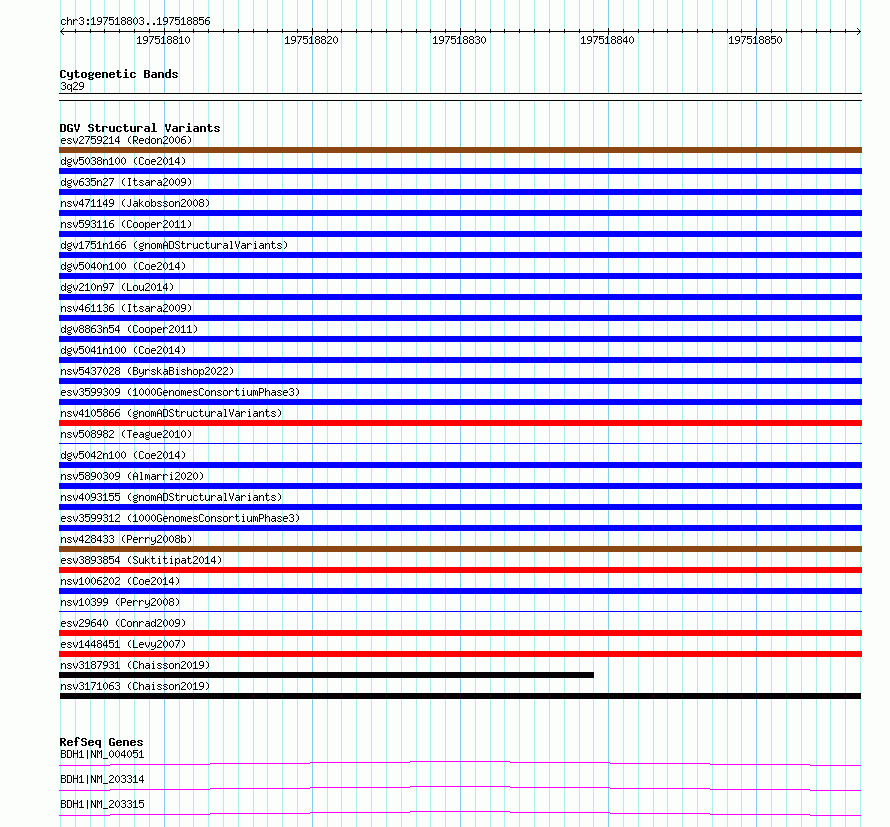Select the magenta line for BDH1|NM_203315
The image size is (890, 827).
pos(460,813)
